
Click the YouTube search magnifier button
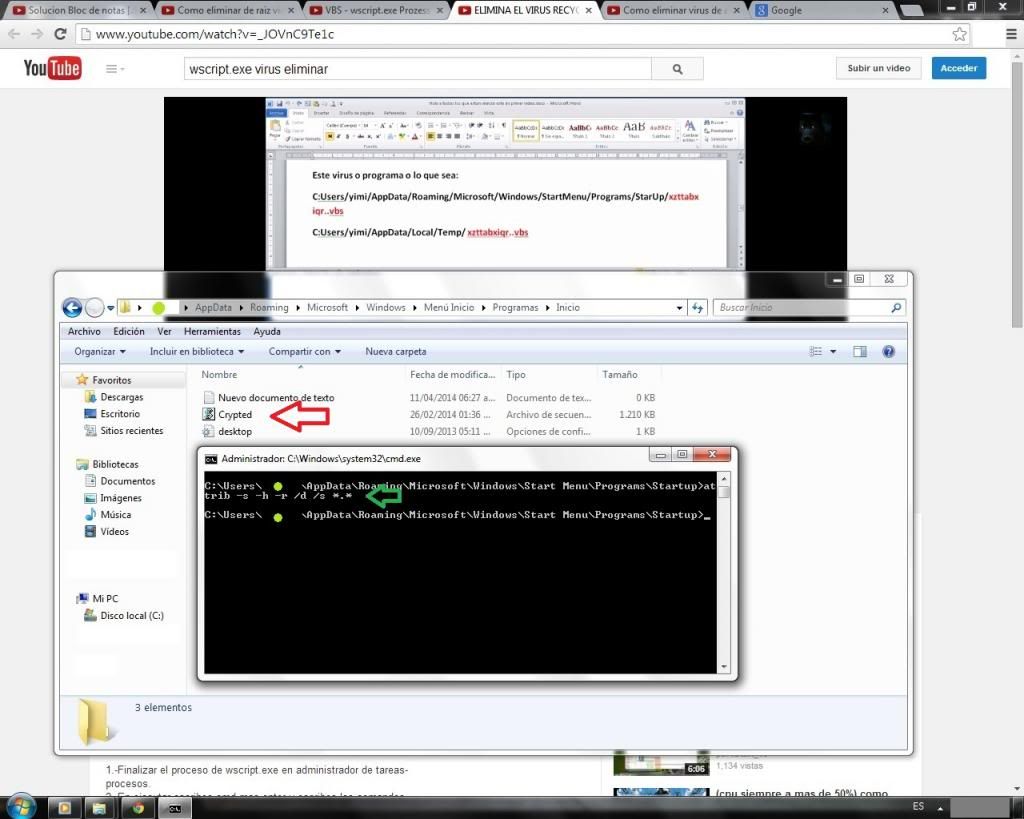pos(677,69)
